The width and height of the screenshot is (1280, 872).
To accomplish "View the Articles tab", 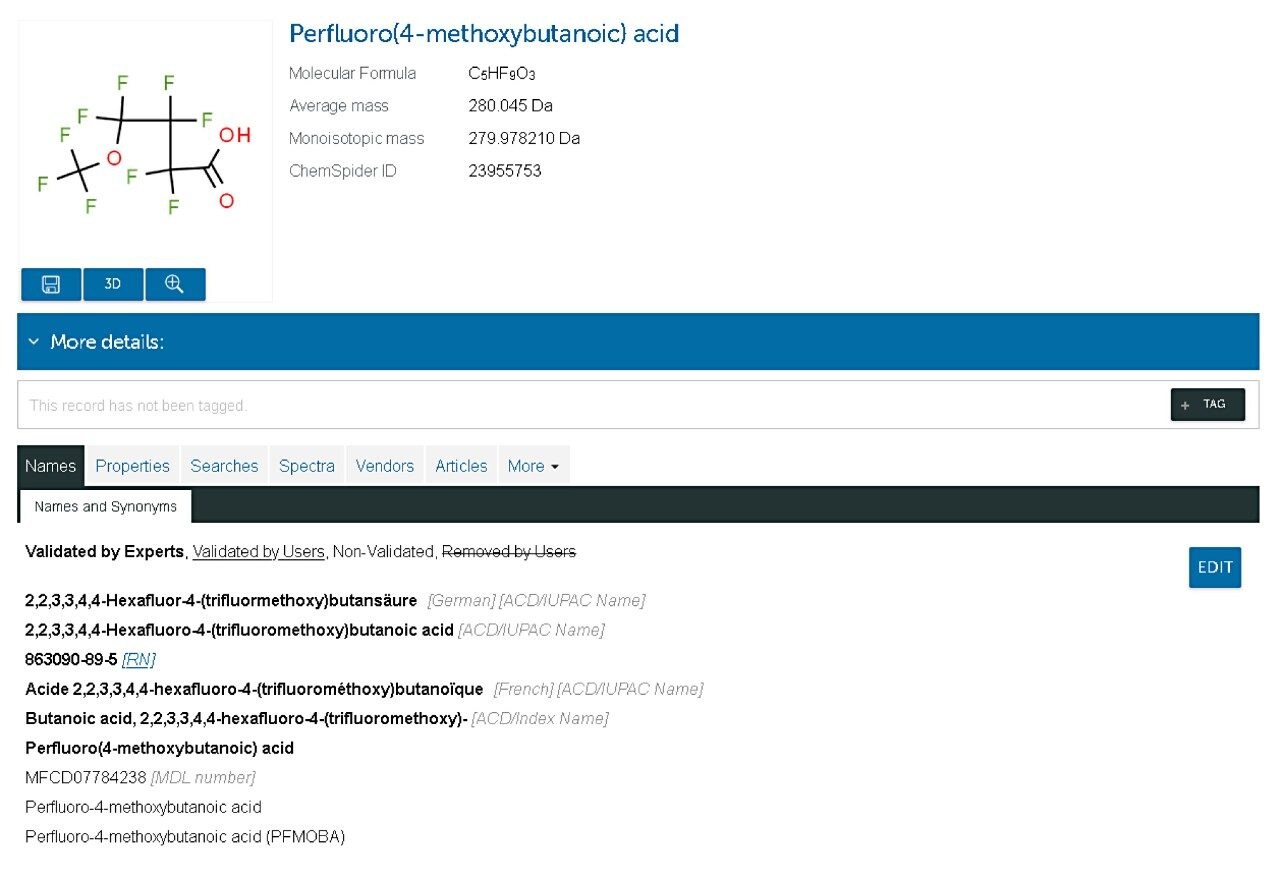I will 461,464.
